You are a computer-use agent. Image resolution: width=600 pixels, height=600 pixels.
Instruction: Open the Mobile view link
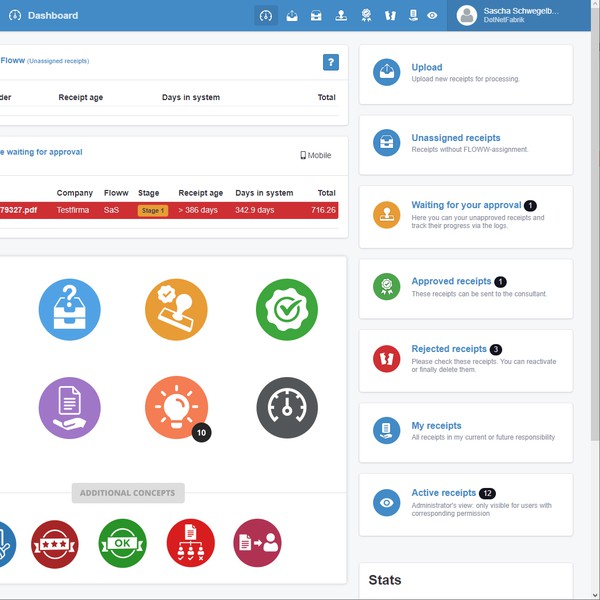(x=316, y=155)
